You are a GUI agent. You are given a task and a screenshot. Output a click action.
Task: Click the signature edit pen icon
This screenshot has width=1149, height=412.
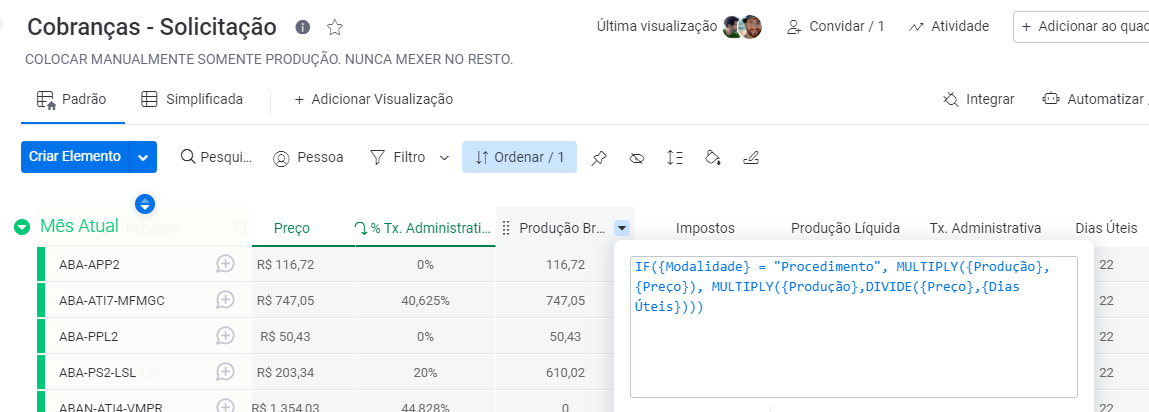(x=751, y=157)
